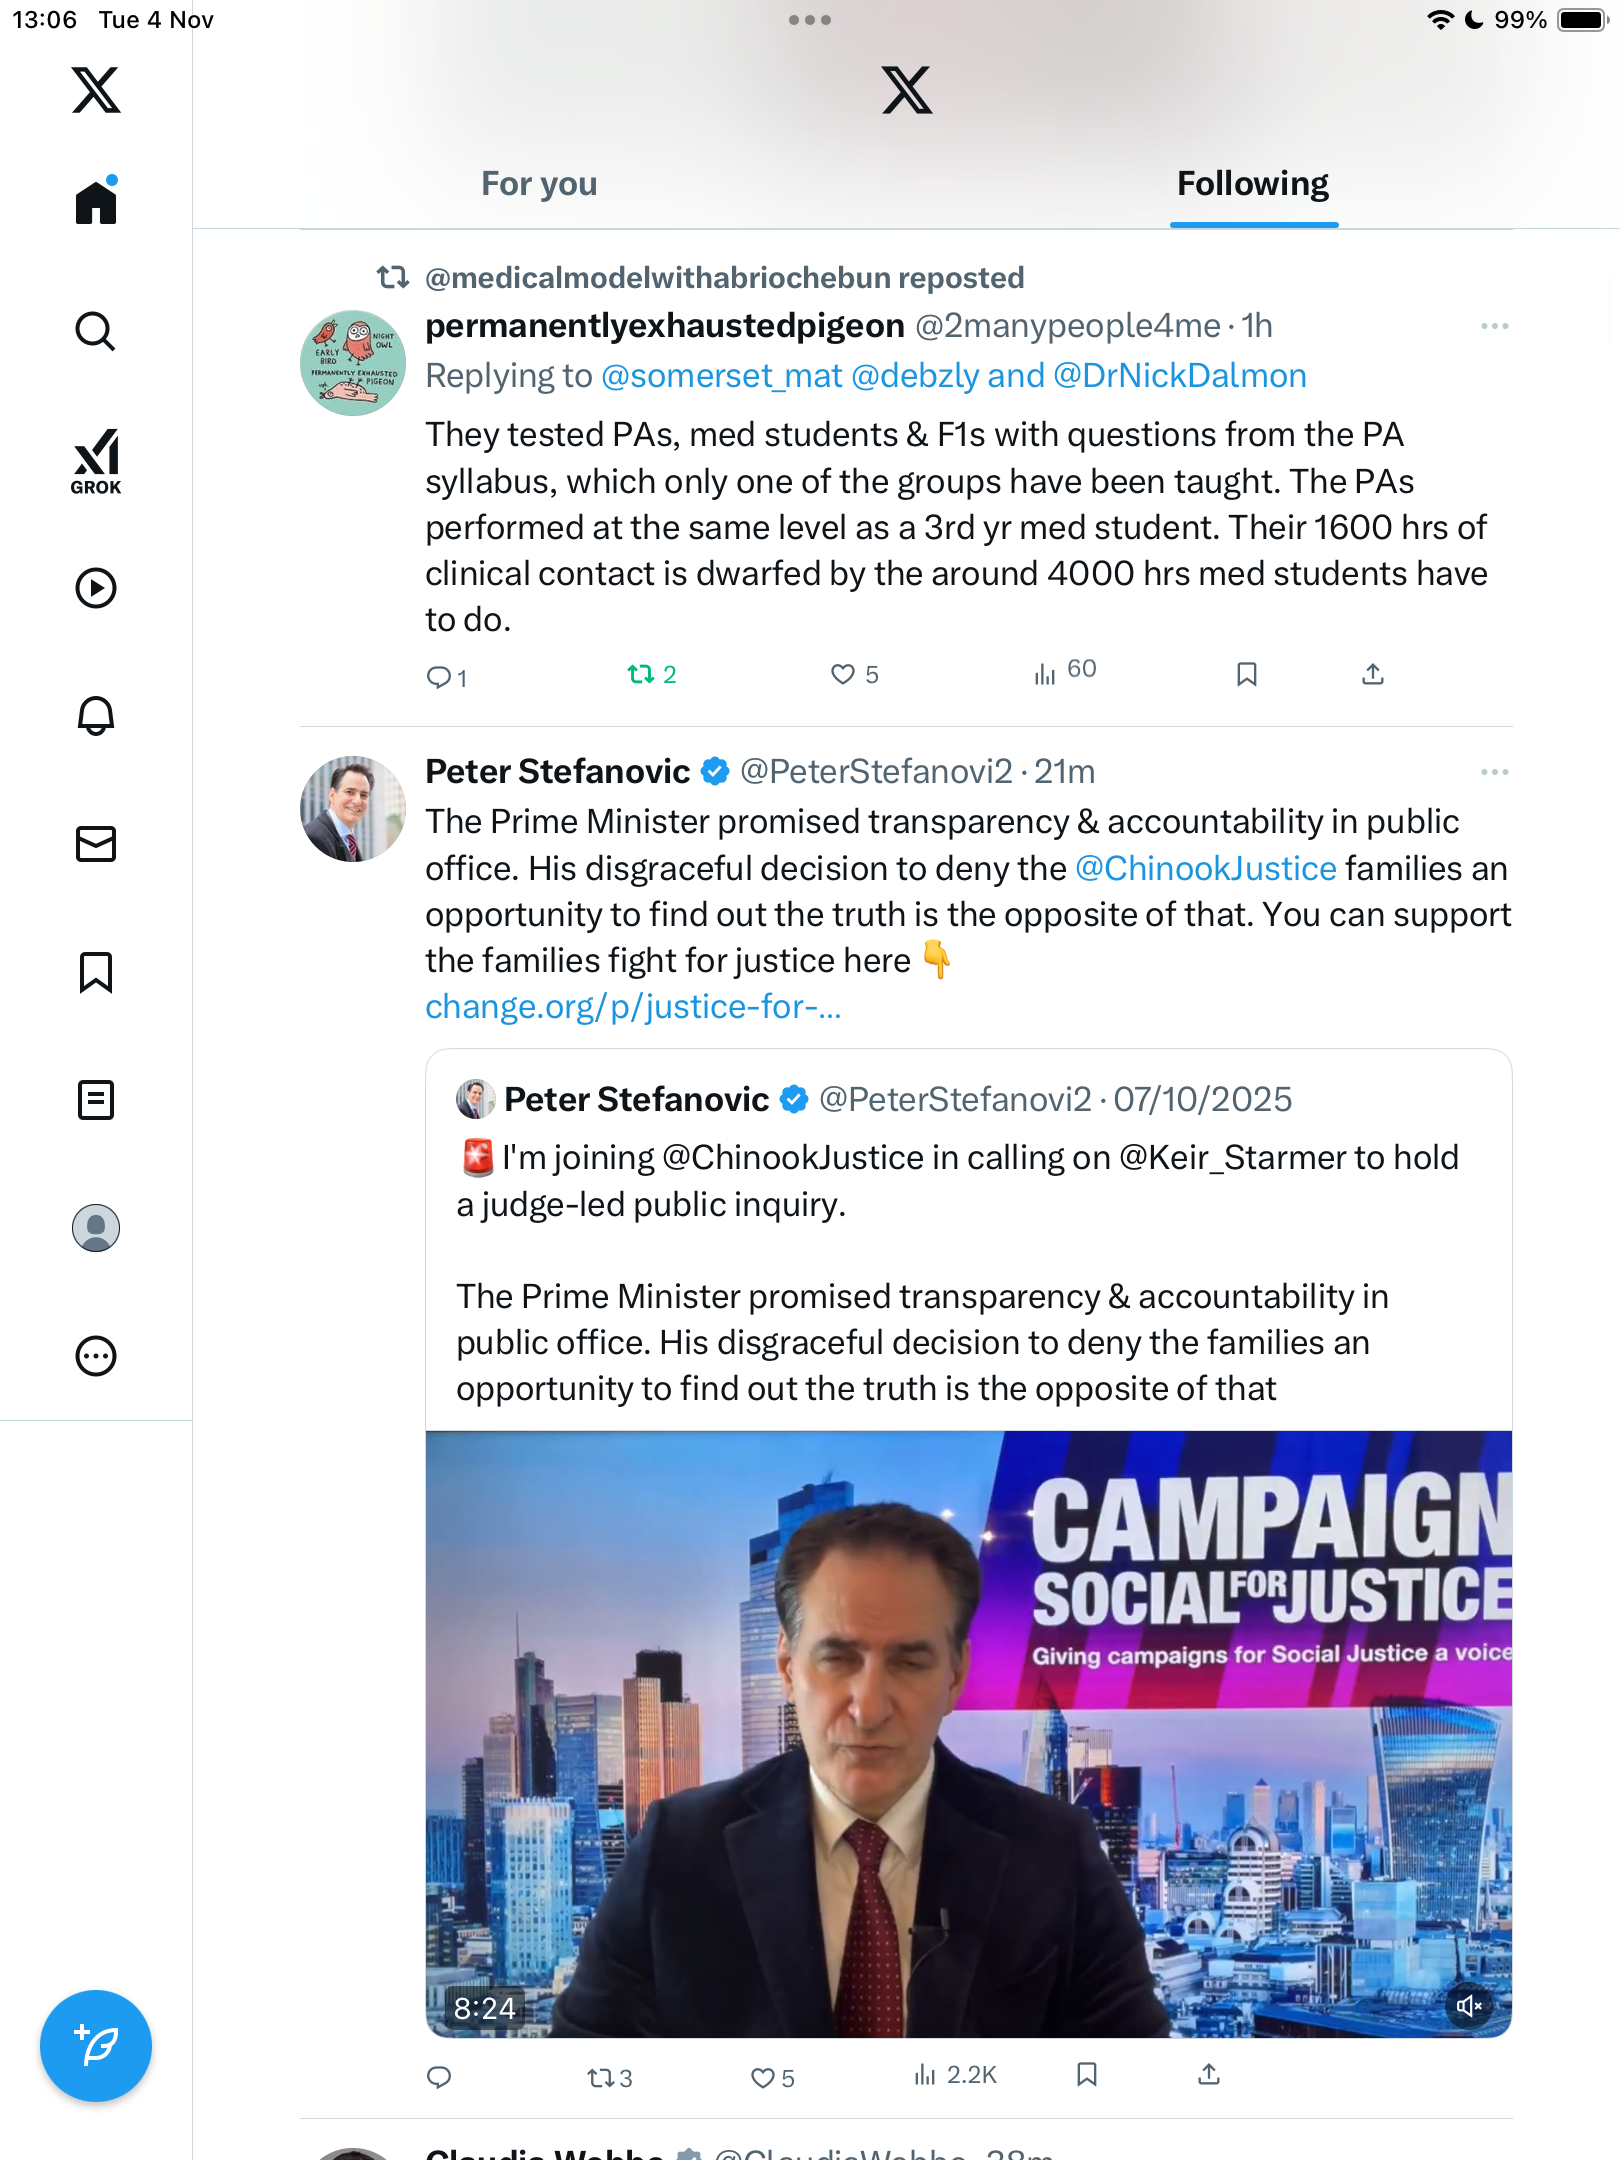Open Bookmarks in the sidebar
The width and height of the screenshot is (1620, 2160).
pos(96,972)
